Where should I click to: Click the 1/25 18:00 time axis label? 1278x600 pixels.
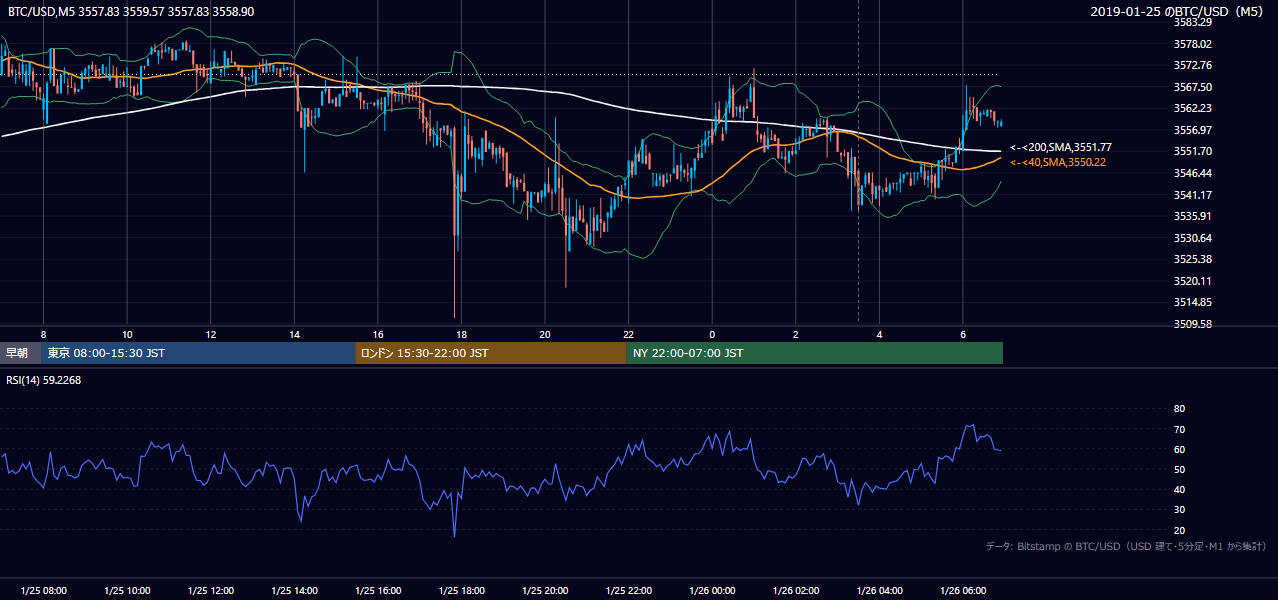[461, 591]
